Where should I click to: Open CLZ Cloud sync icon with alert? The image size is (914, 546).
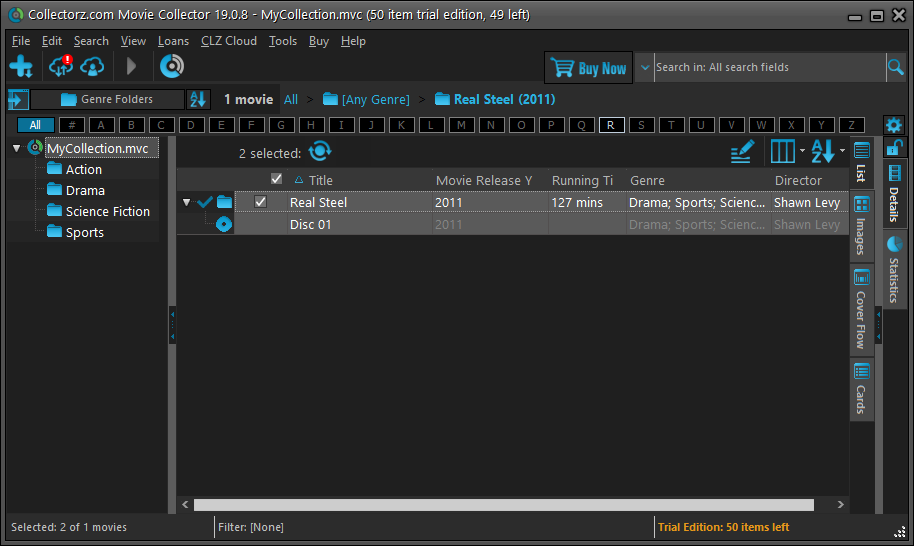click(x=61, y=66)
